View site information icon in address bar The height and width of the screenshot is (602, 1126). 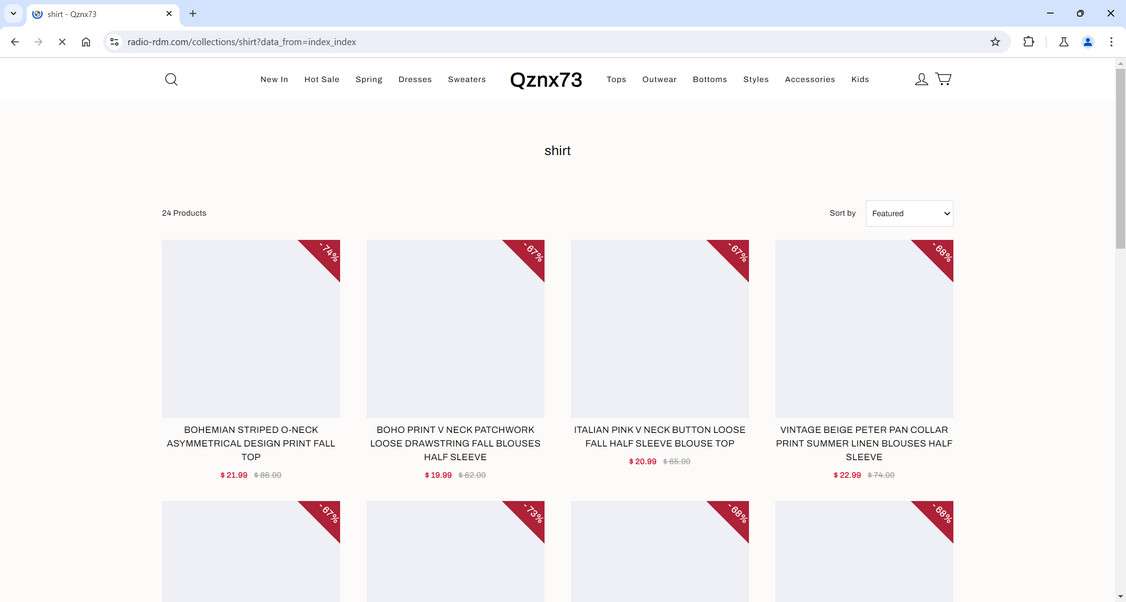[x=114, y=42]
